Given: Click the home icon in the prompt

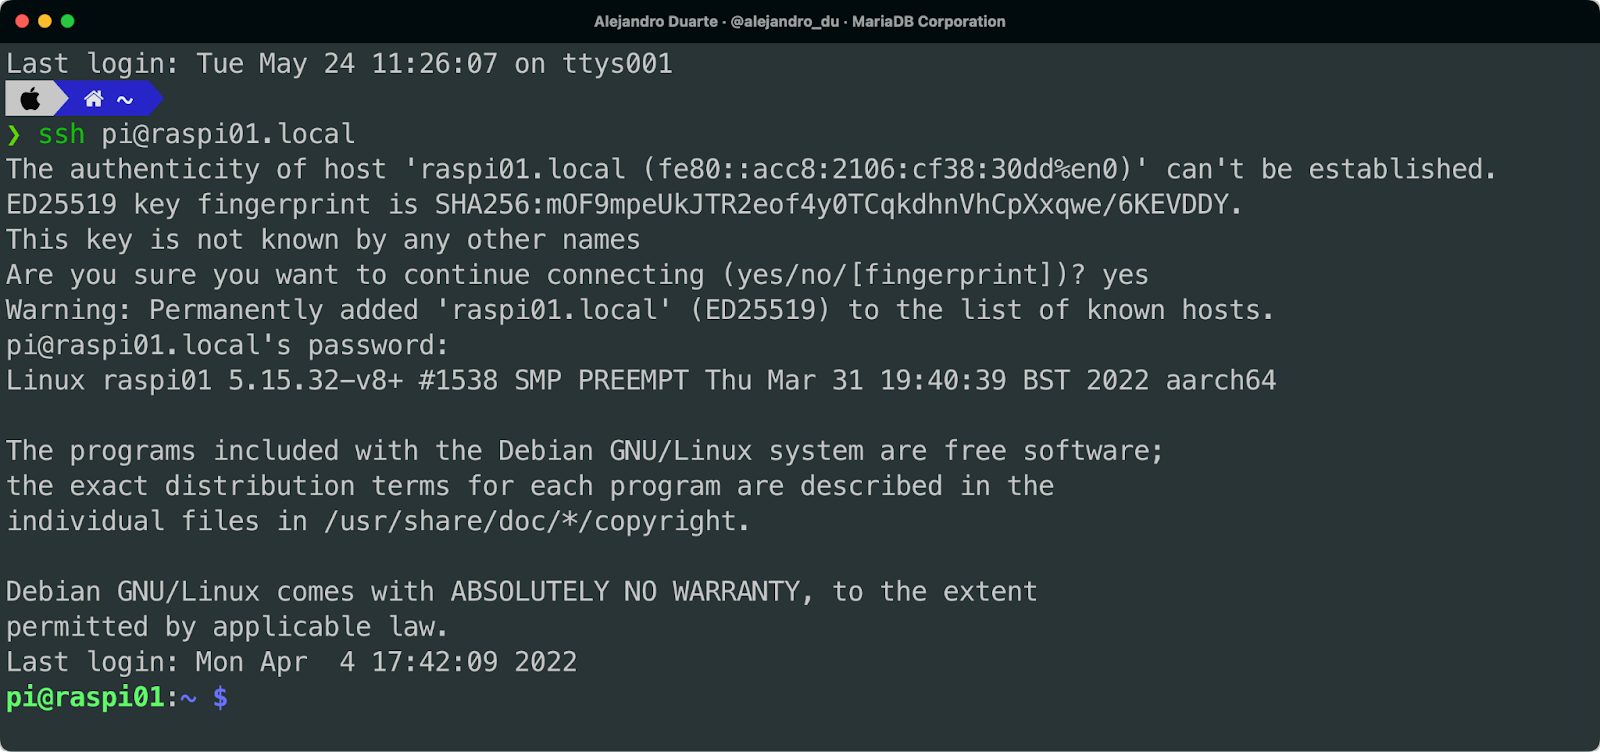Looking at the screenshot, I should coord(93,99).
